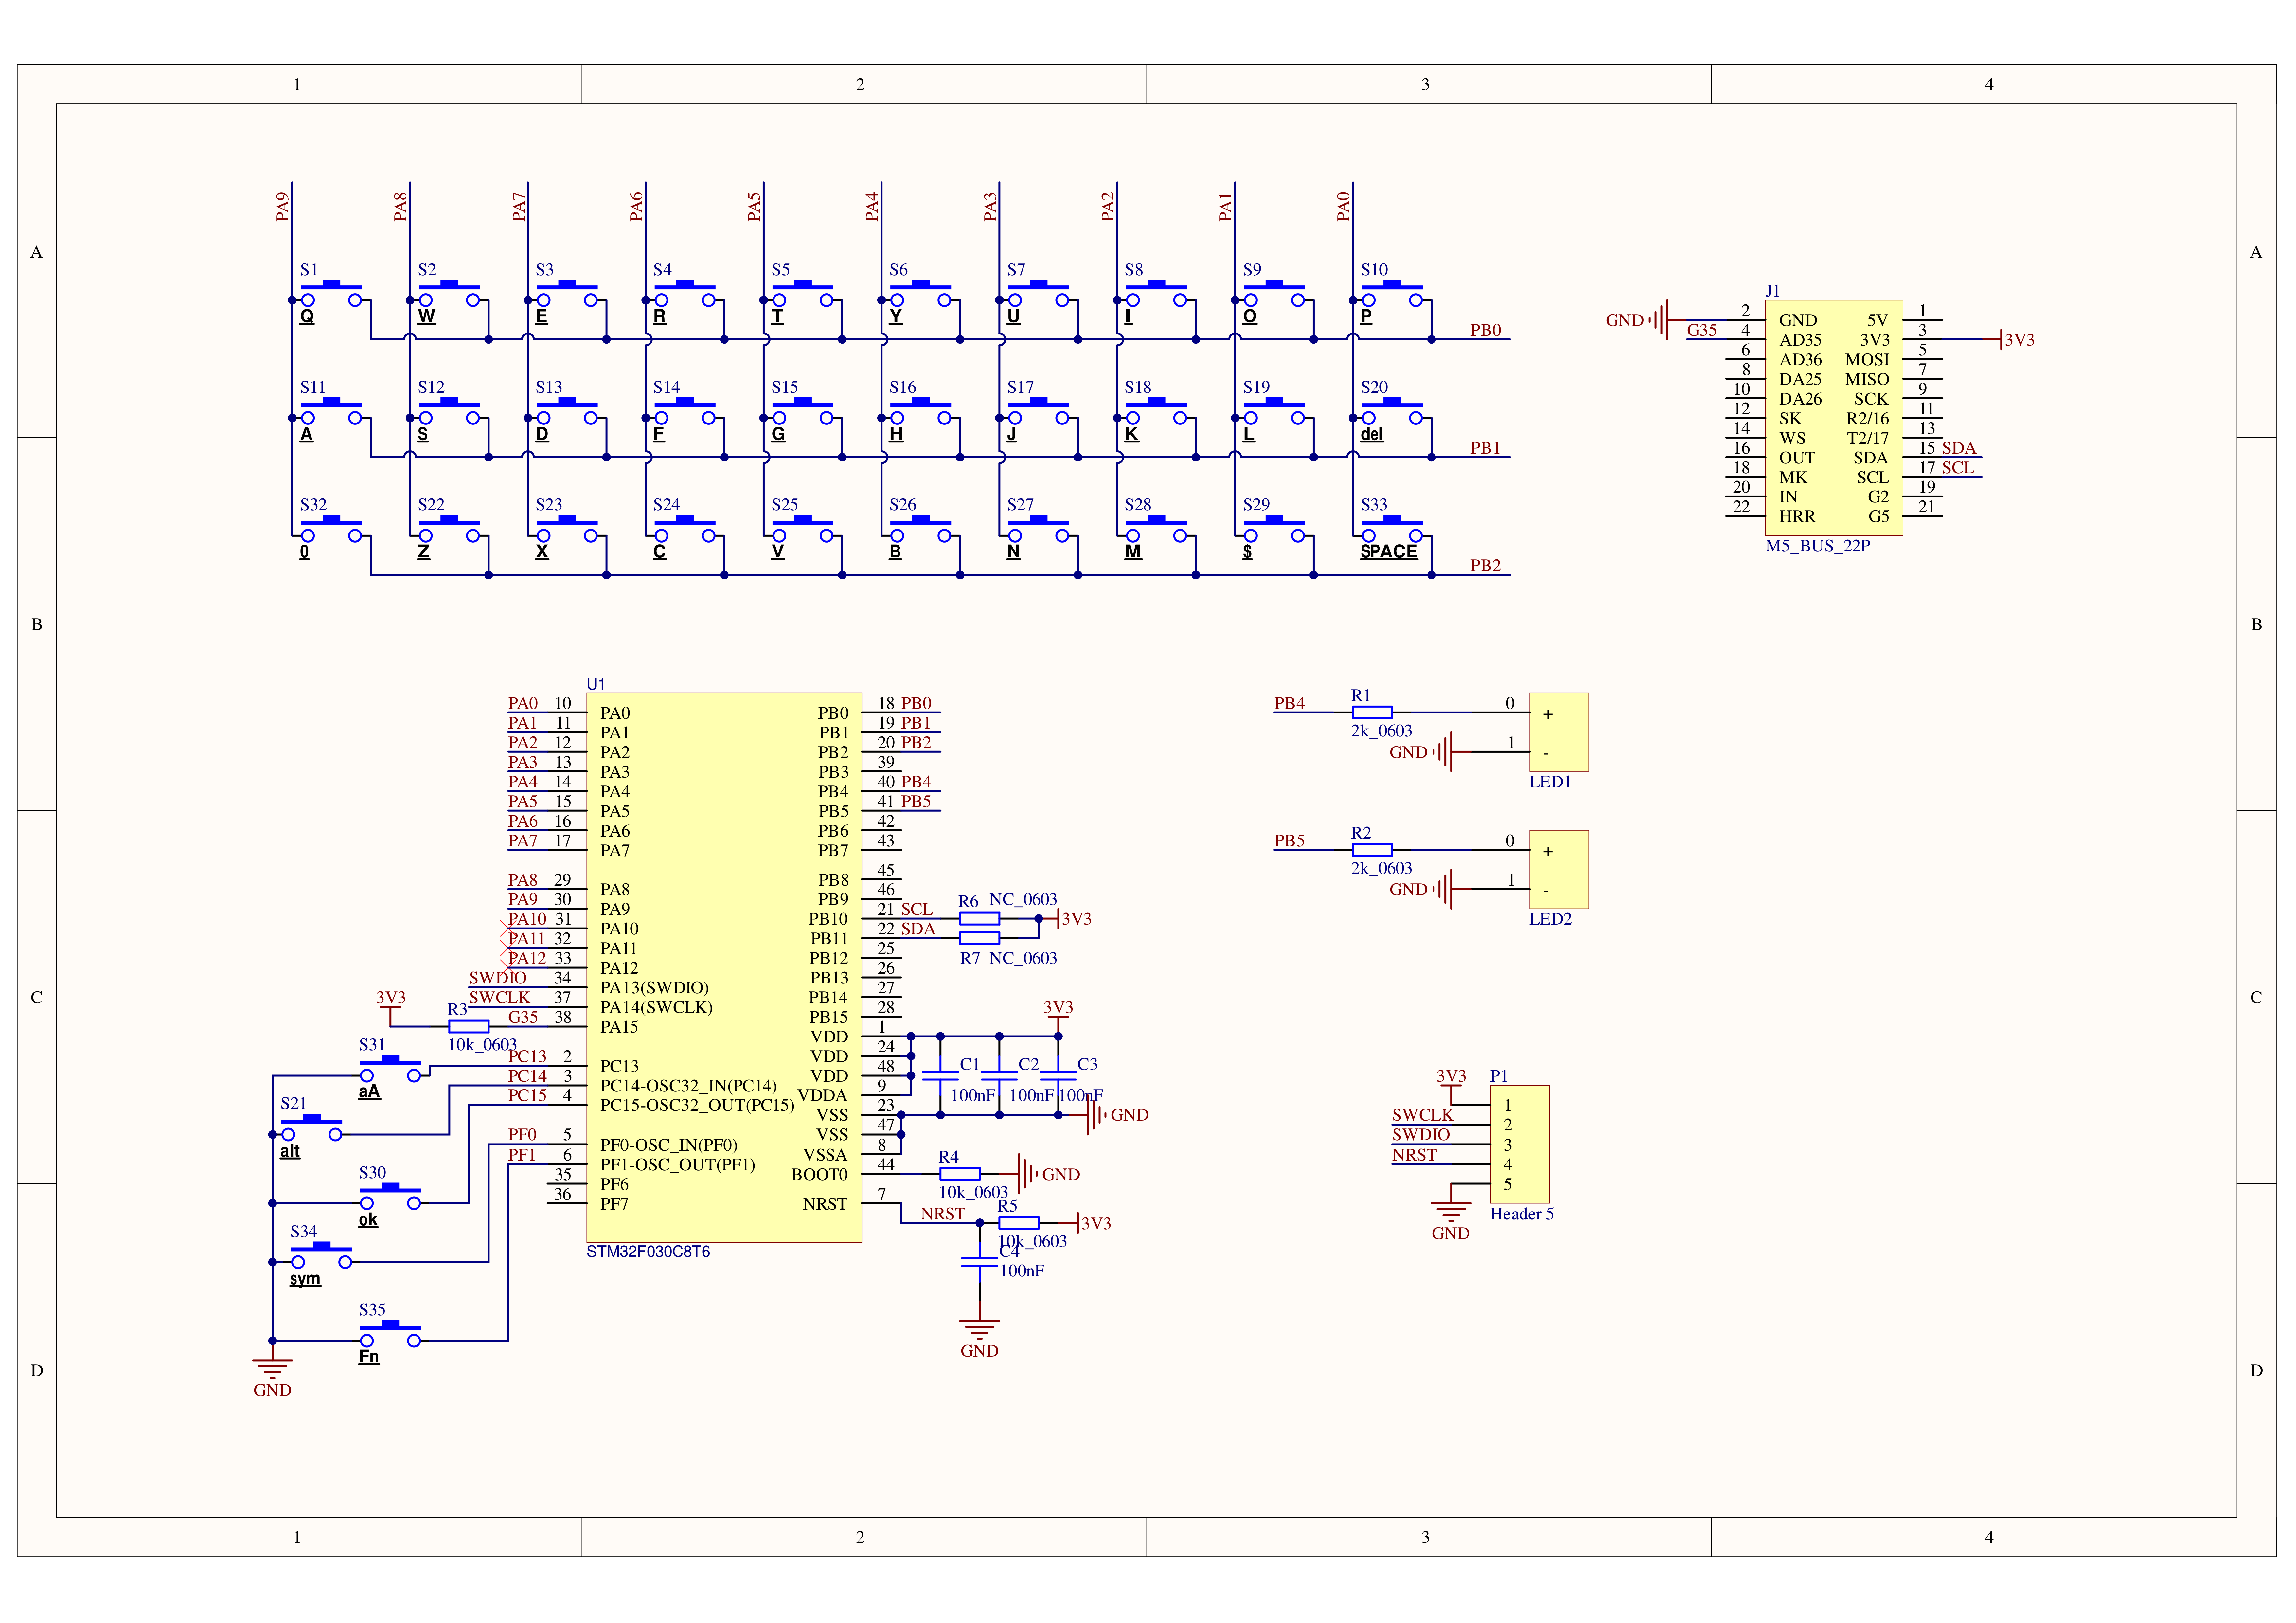Click the S30 ok key switch

[390, 1196]
